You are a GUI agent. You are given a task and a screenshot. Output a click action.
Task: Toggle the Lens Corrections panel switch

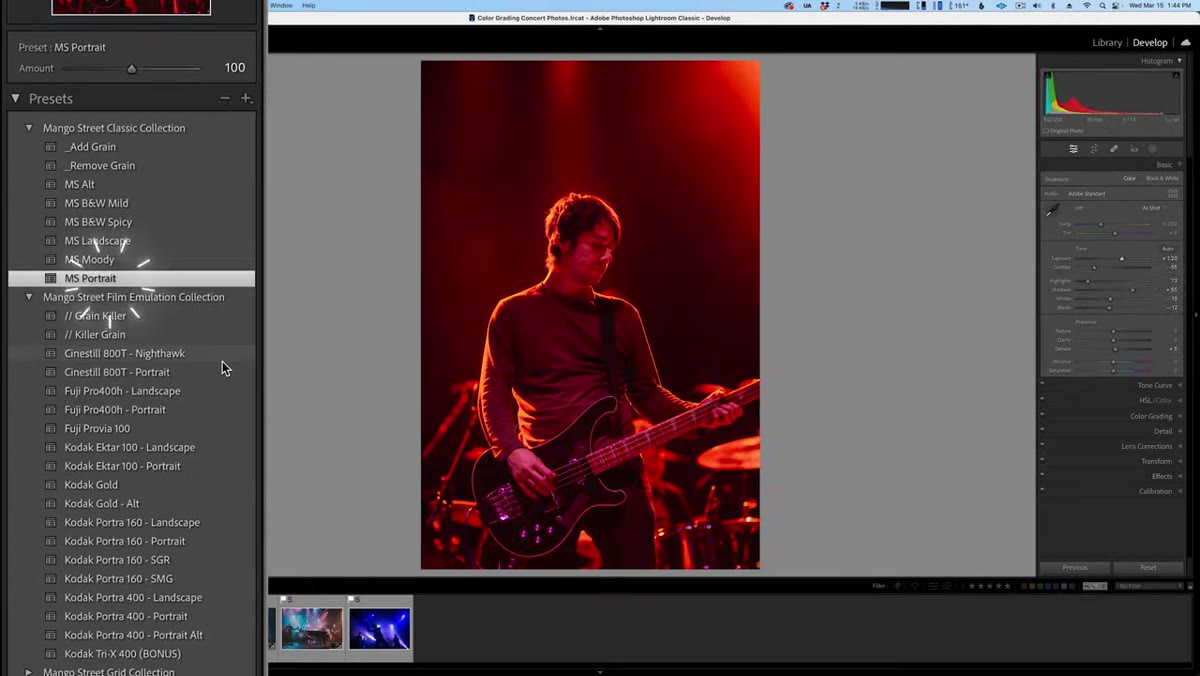tap(1042, 446)
